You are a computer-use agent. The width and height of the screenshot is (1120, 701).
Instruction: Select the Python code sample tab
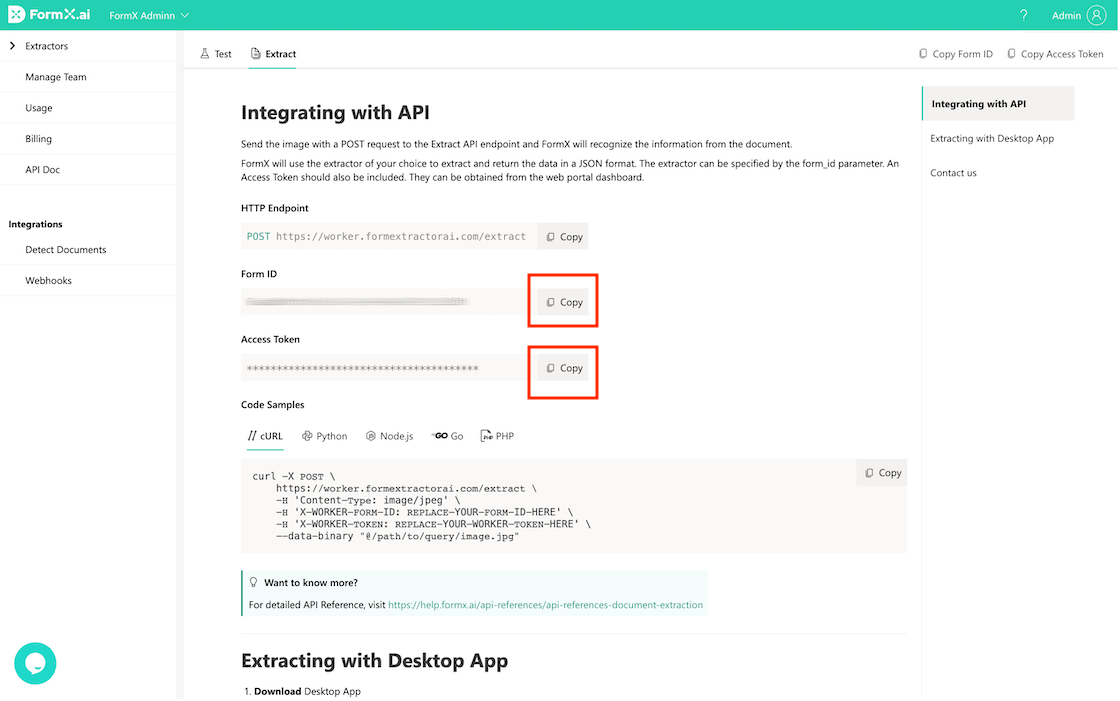pos(325,436)
